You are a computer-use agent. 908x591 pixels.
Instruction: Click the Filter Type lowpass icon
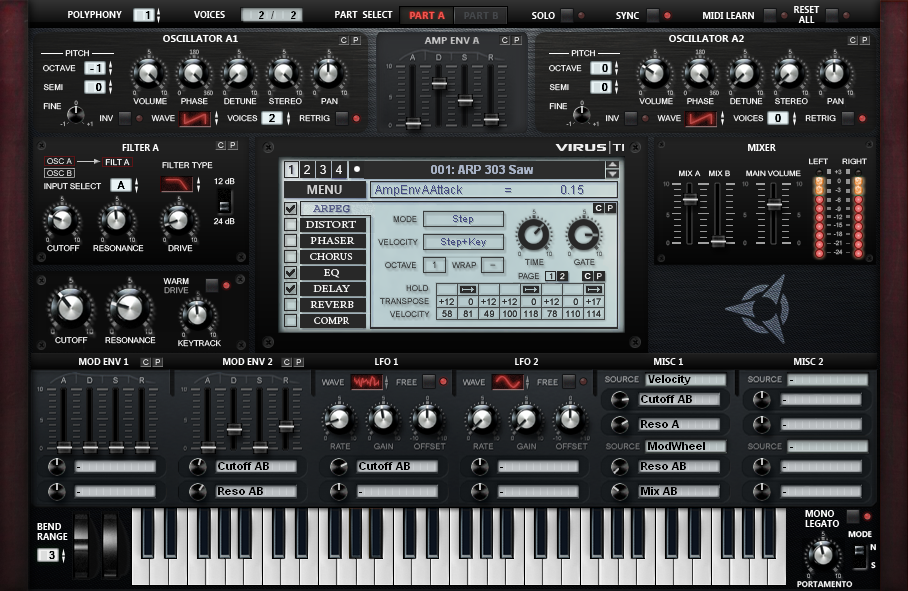tap(177, 185)
